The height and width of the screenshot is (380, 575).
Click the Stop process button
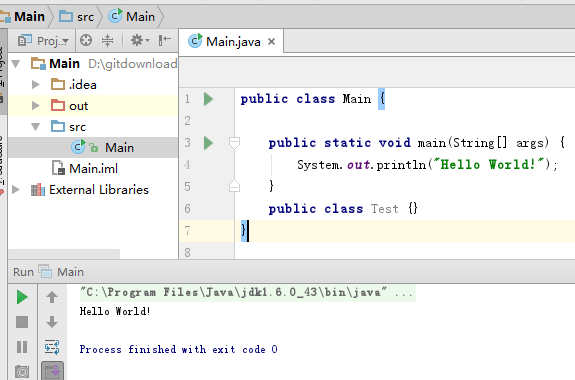tap(22, 322)
